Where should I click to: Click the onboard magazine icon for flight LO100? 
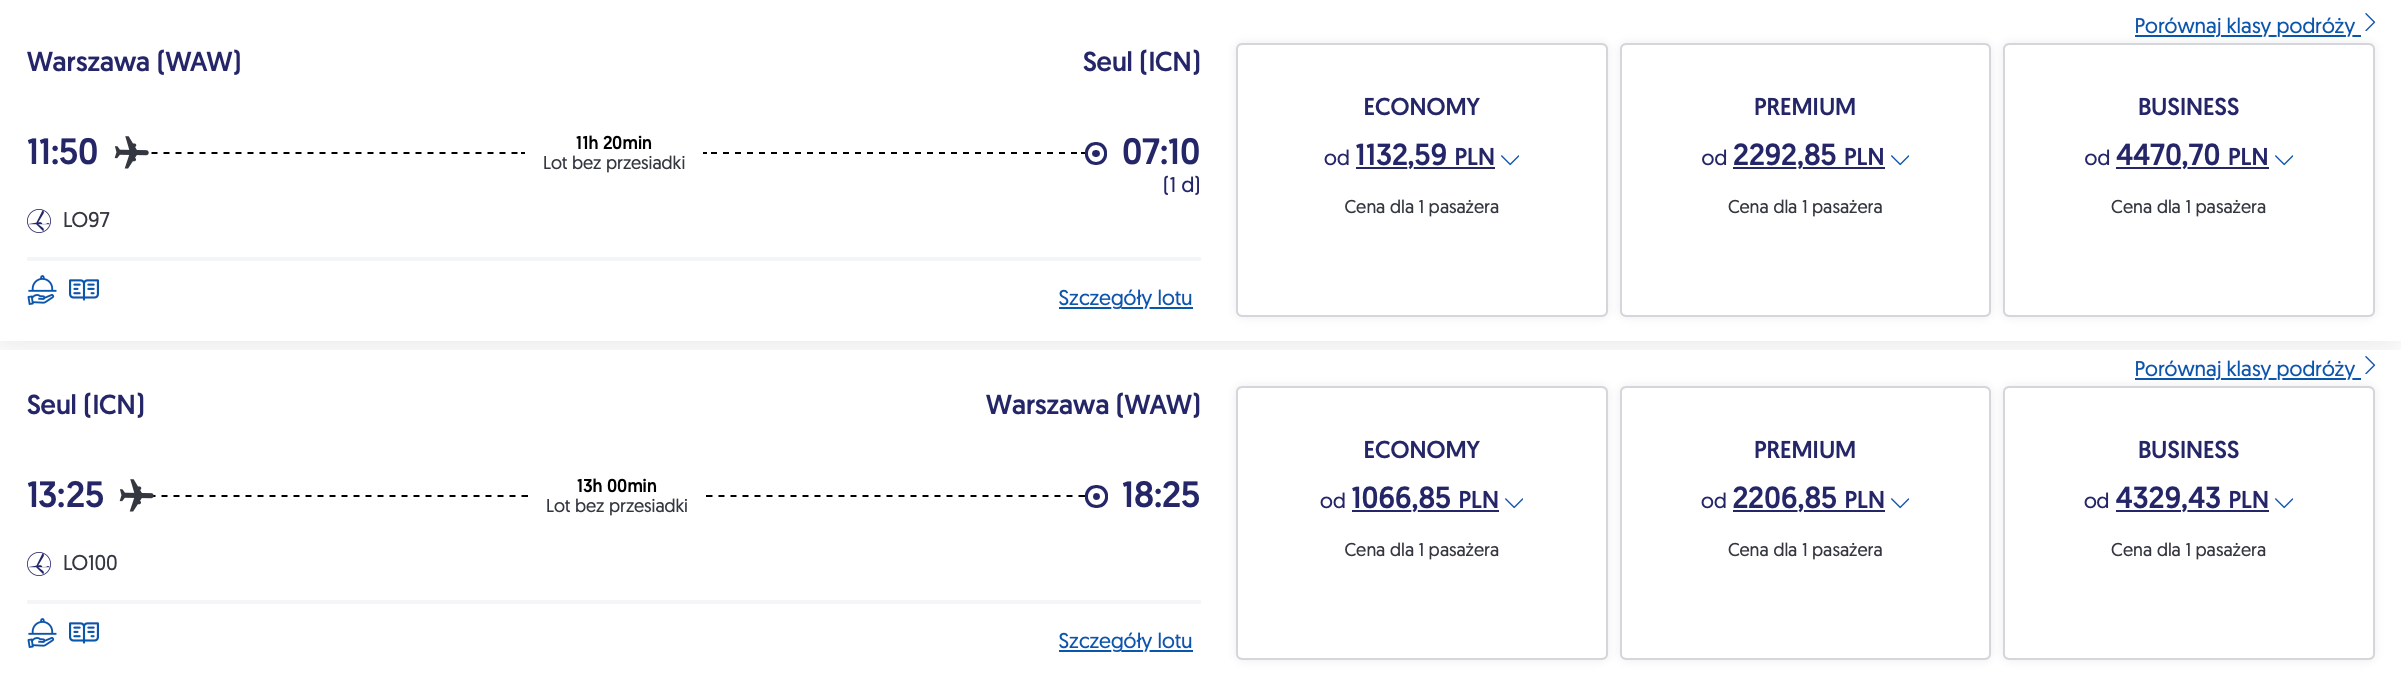coord(84,633)
